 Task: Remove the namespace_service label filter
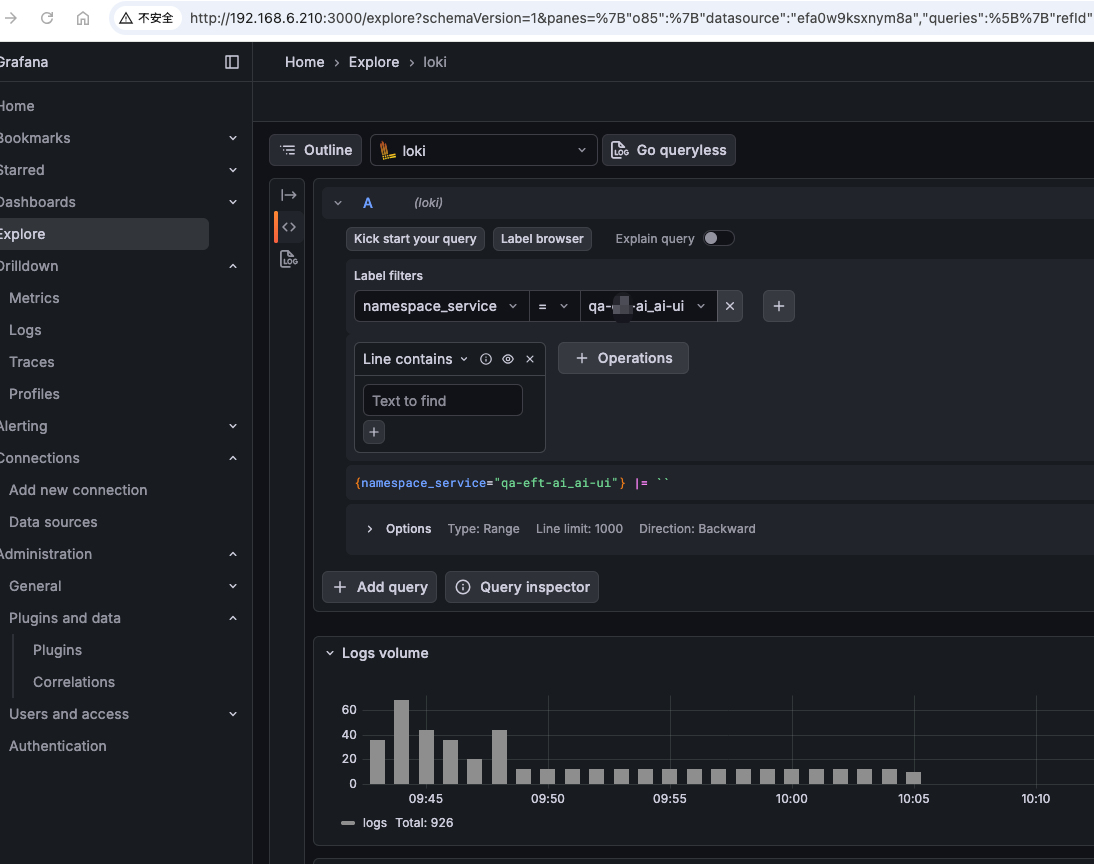tap(730, 306)
